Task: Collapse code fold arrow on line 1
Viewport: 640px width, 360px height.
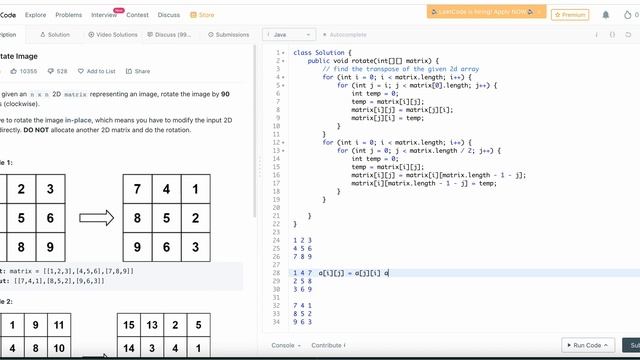Action: coord(283,53)
